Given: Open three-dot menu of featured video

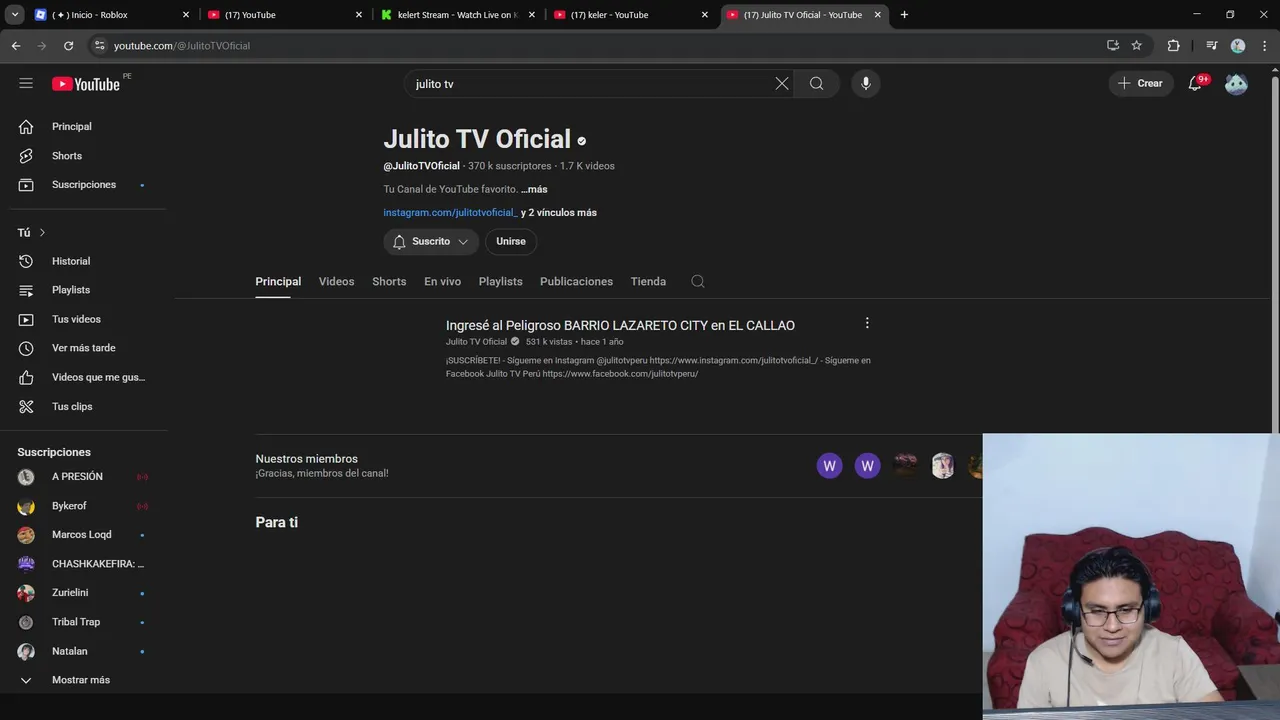Looking at the screenshot, I should pyautogui.click(x=867, y=323).
